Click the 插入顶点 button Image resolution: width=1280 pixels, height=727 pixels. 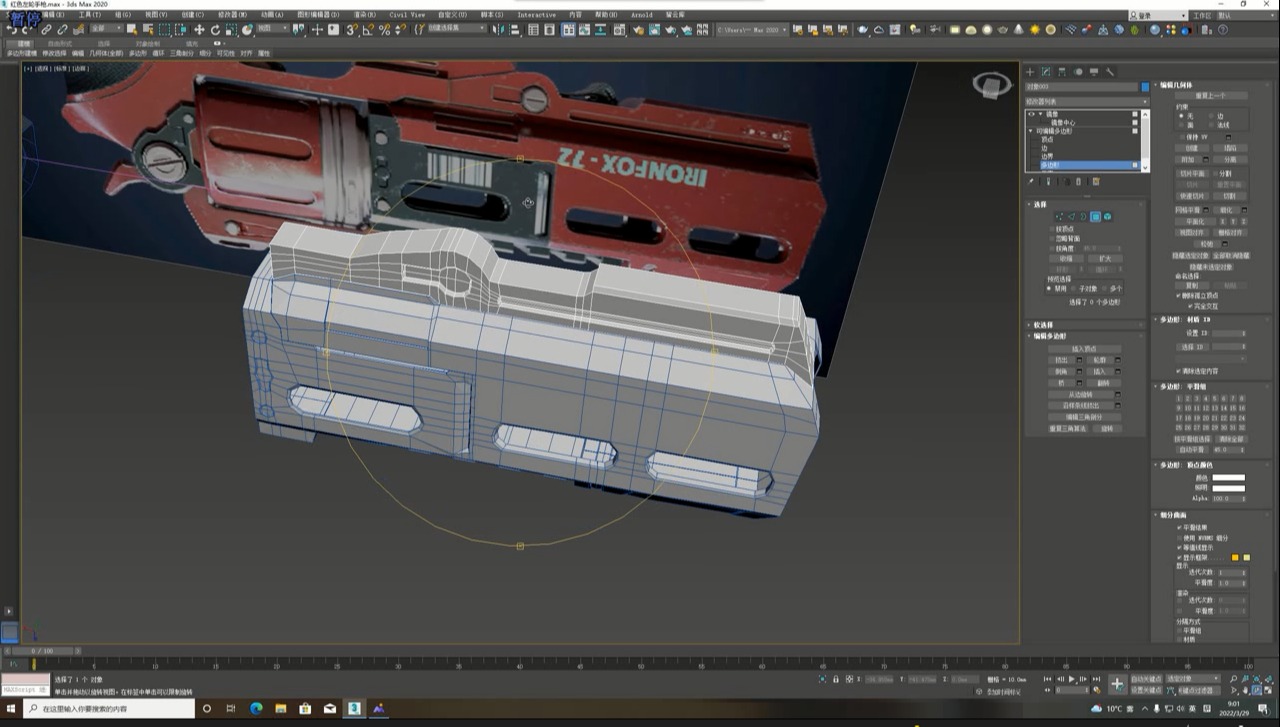1084,349
